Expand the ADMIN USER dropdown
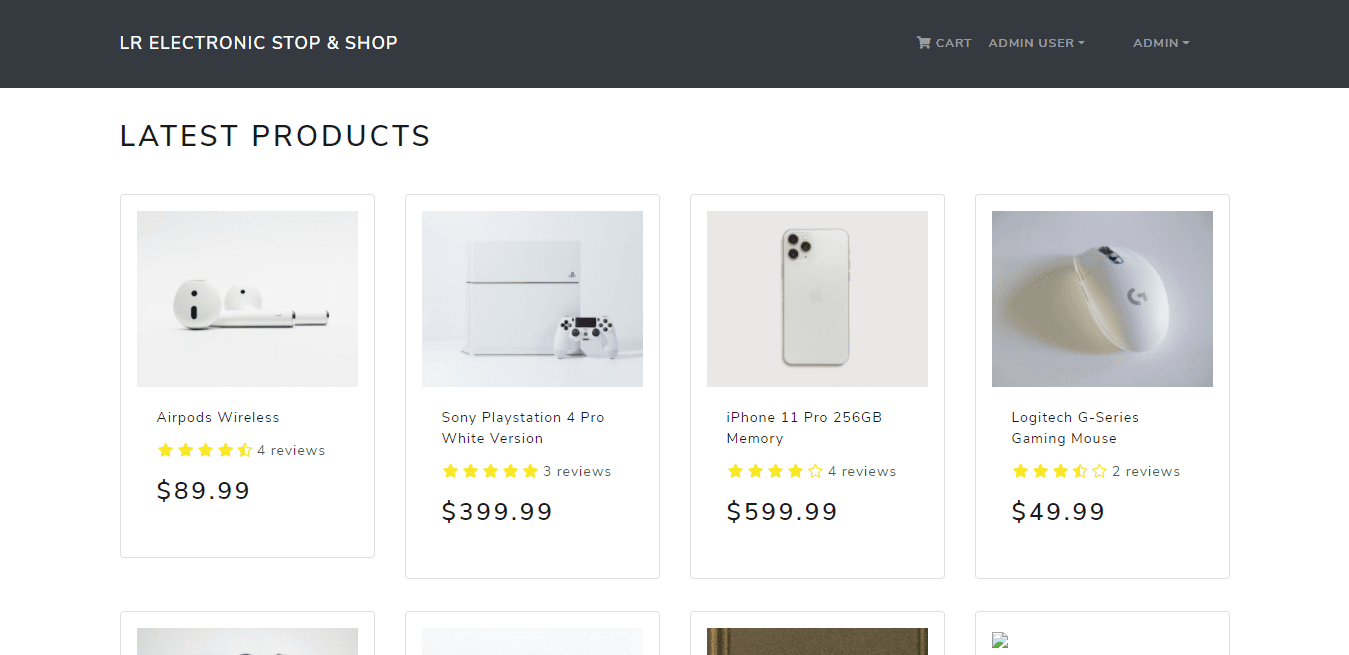1349x655 pixels. click(x=1036, y=42)
